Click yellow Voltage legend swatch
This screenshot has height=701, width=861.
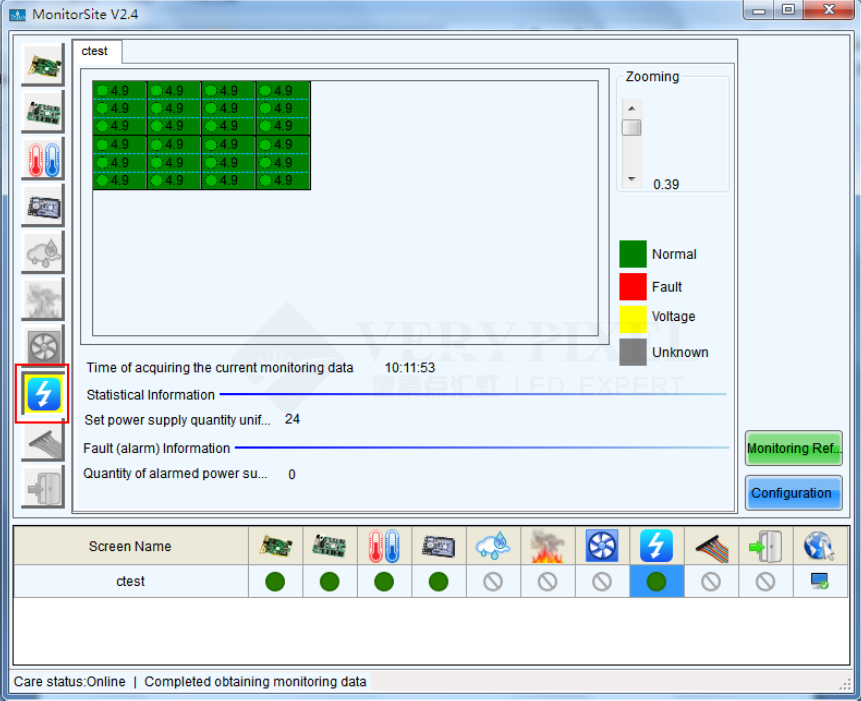633,319
